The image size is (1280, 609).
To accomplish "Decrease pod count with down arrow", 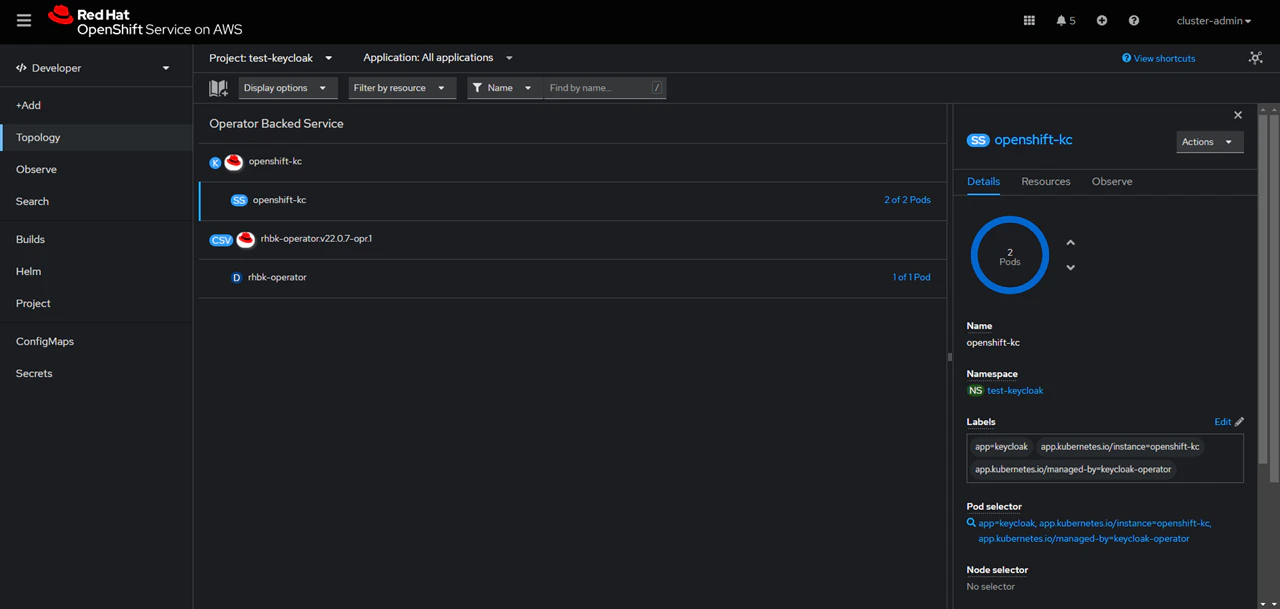I will click(x=1070, y=267).
